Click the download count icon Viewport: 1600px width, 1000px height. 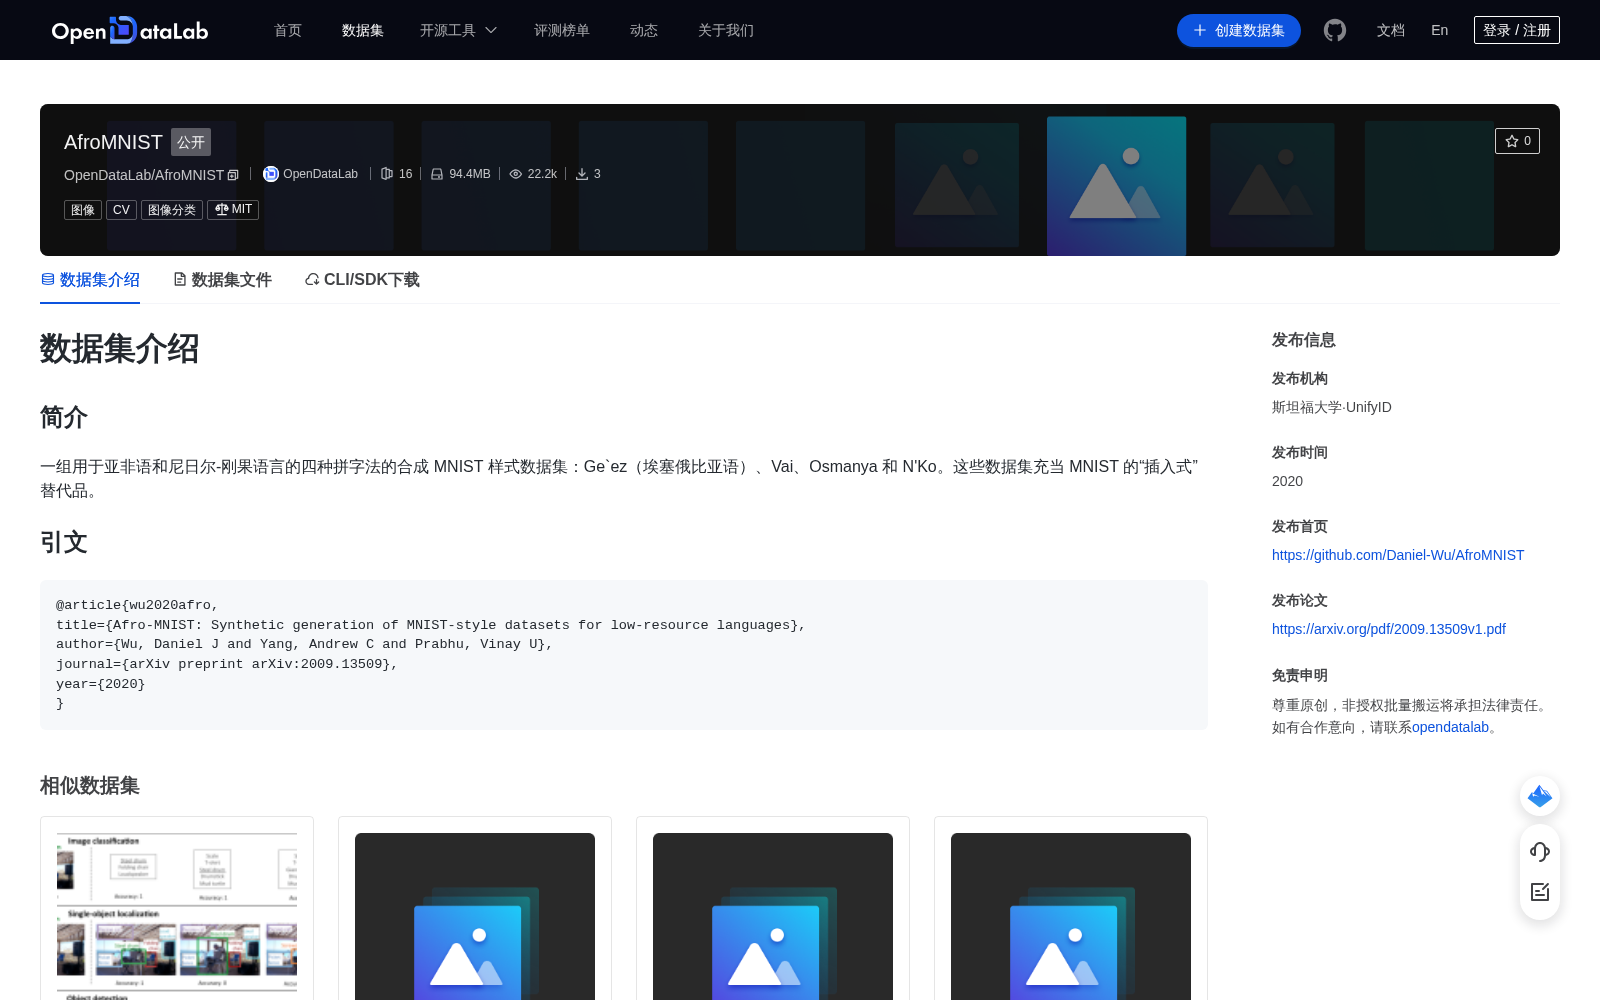582,174
